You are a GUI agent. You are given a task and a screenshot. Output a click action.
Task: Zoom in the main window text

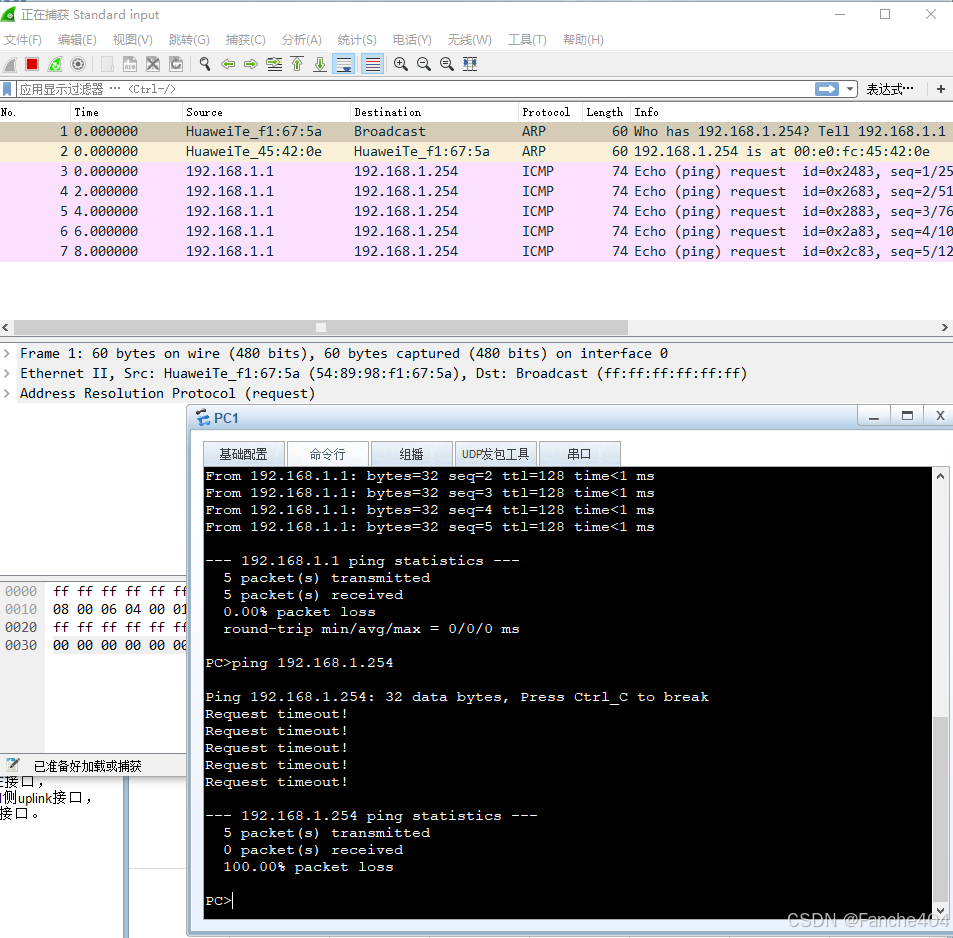click(x=401, y=64)
